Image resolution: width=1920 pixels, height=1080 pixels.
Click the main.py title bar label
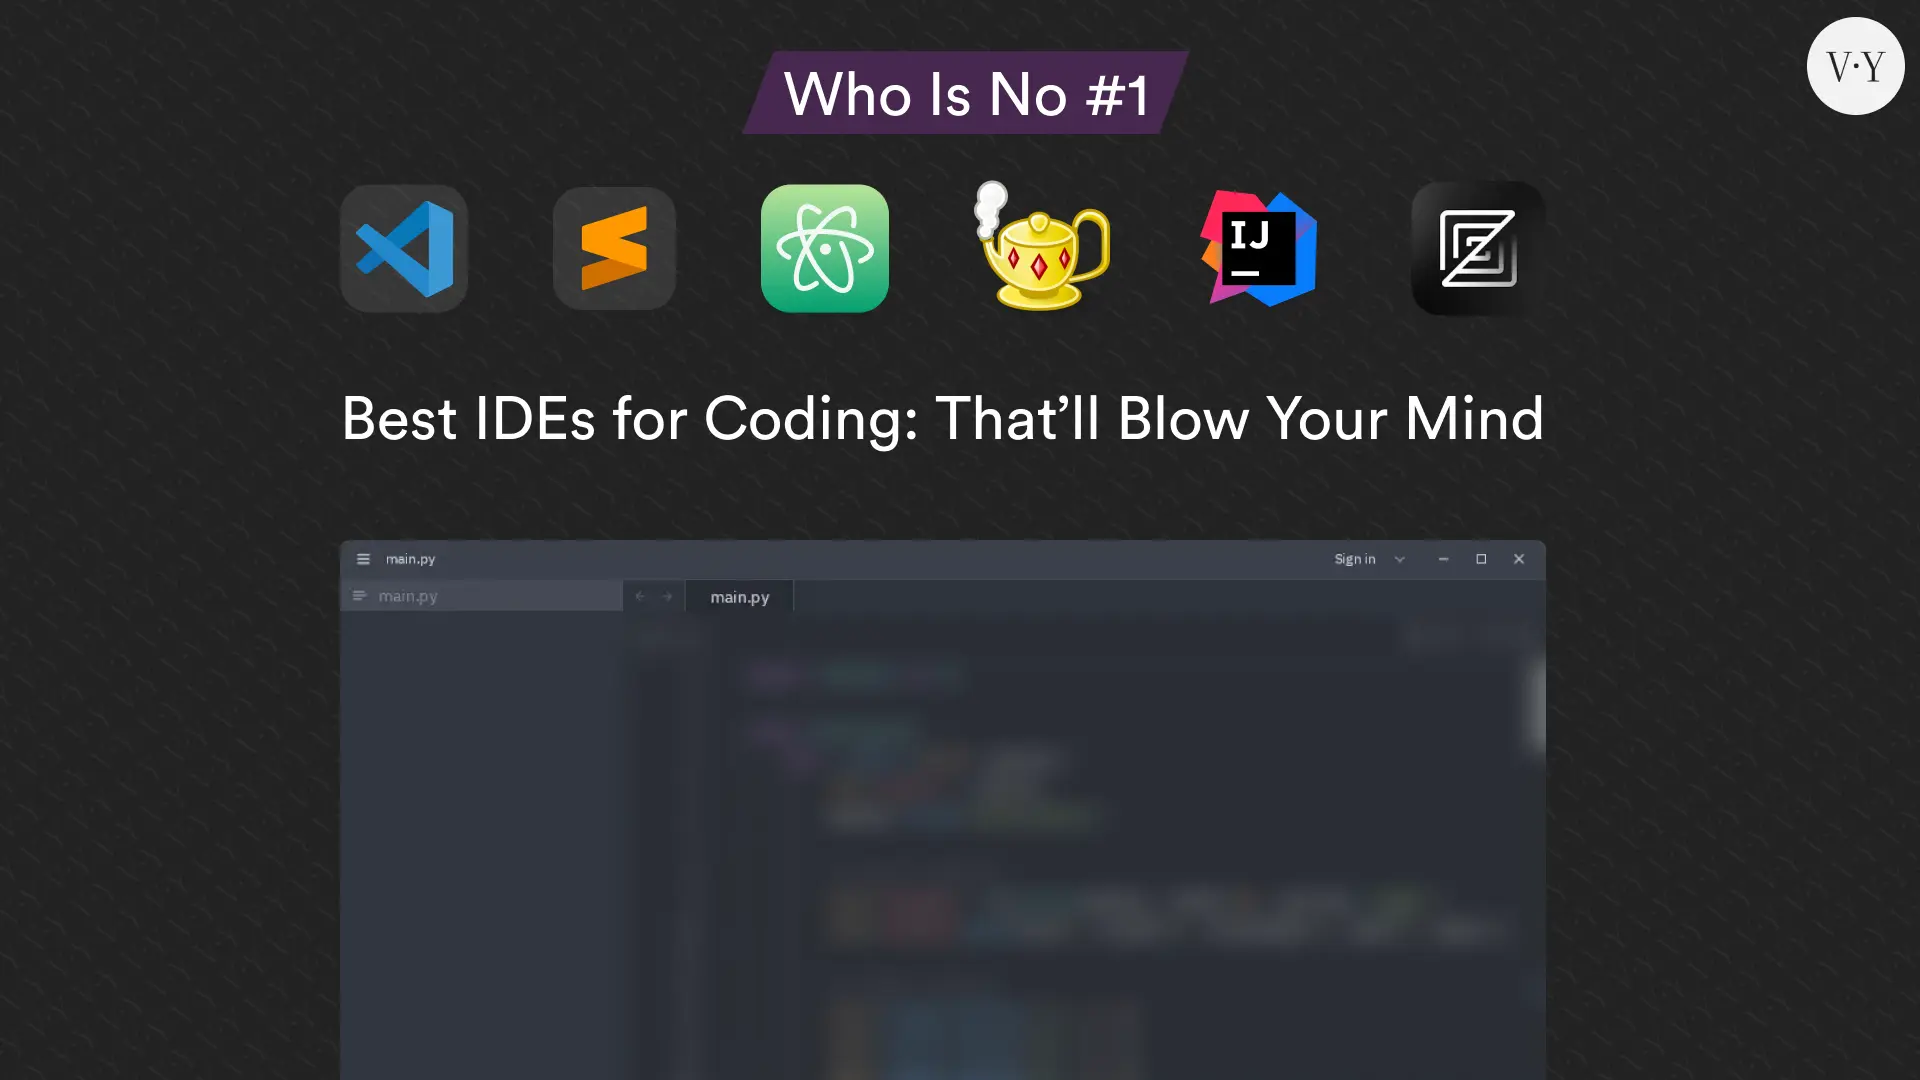(410, 559)
